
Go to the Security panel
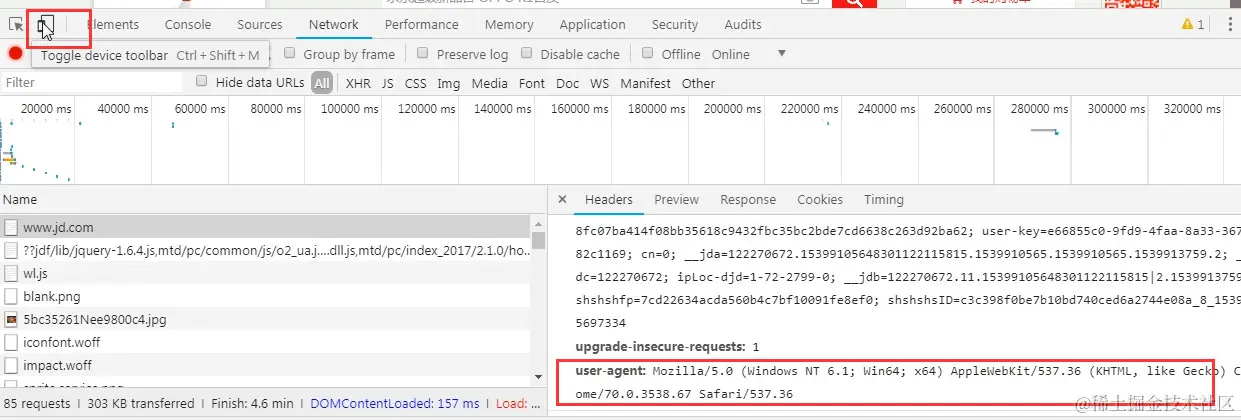(x=675, y=24)
